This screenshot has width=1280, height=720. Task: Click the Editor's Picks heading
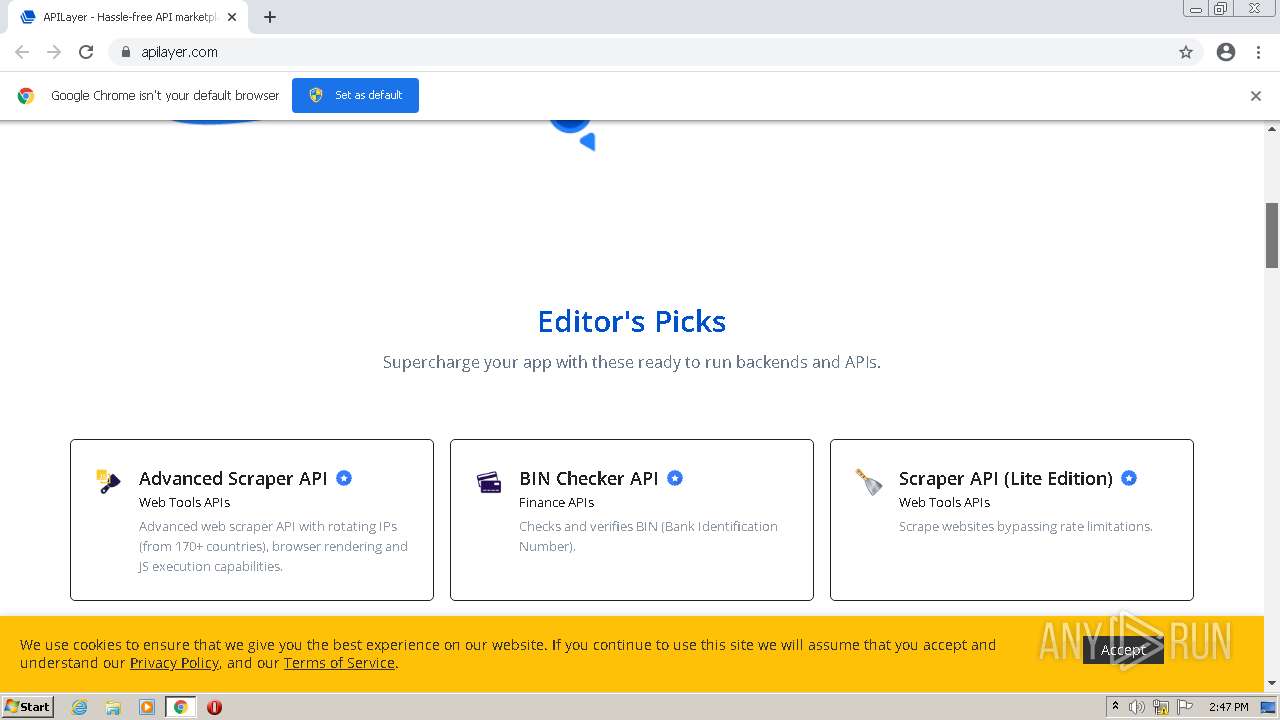[632, 321]
